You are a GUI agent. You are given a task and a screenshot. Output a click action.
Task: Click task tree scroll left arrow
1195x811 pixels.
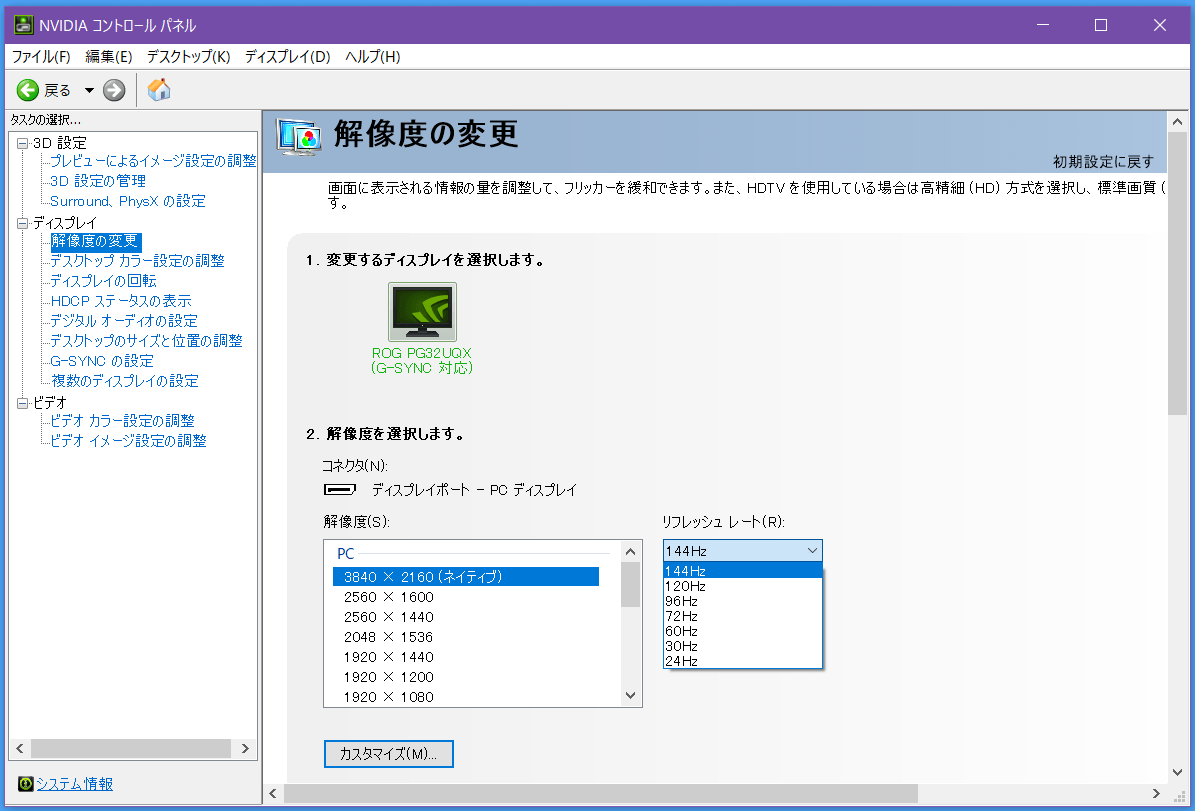tap(20, 748)
